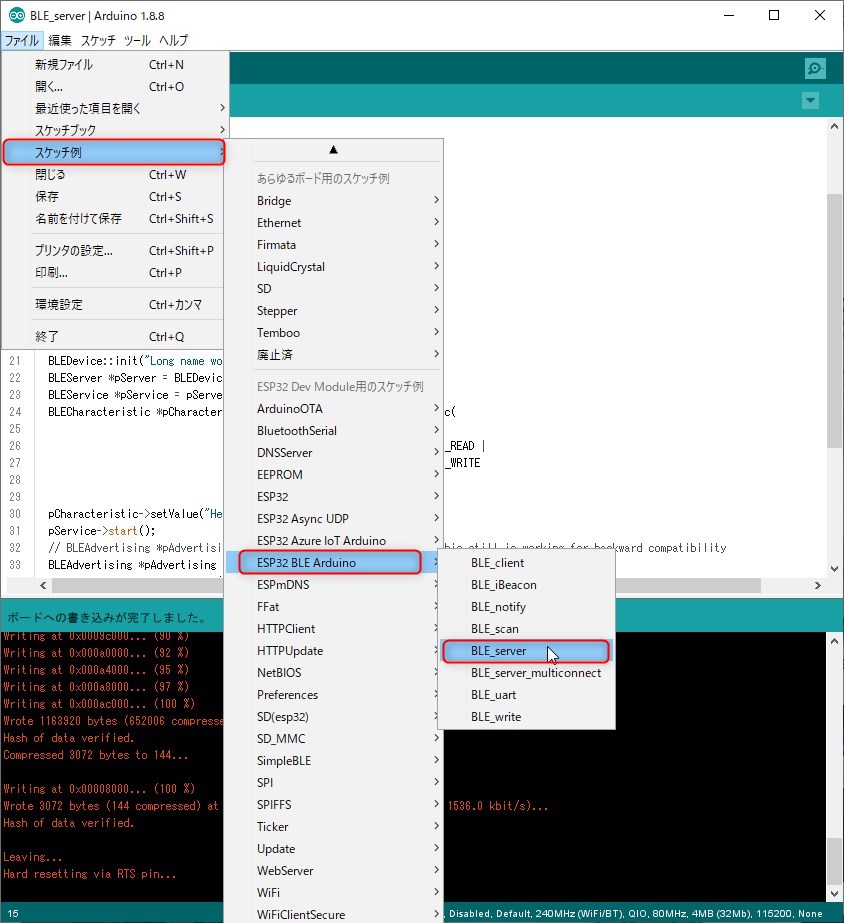
Task: Open the ファイル menu
Action: [21, 41]
